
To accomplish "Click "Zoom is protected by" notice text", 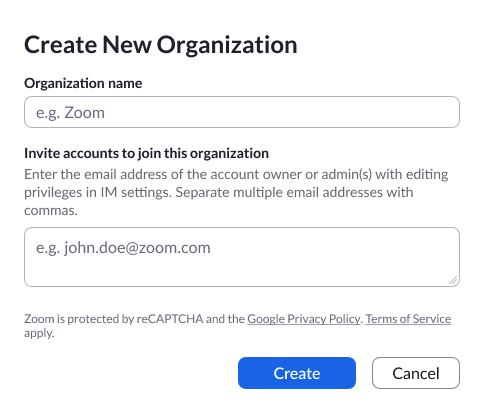I will tap(79, 319).
